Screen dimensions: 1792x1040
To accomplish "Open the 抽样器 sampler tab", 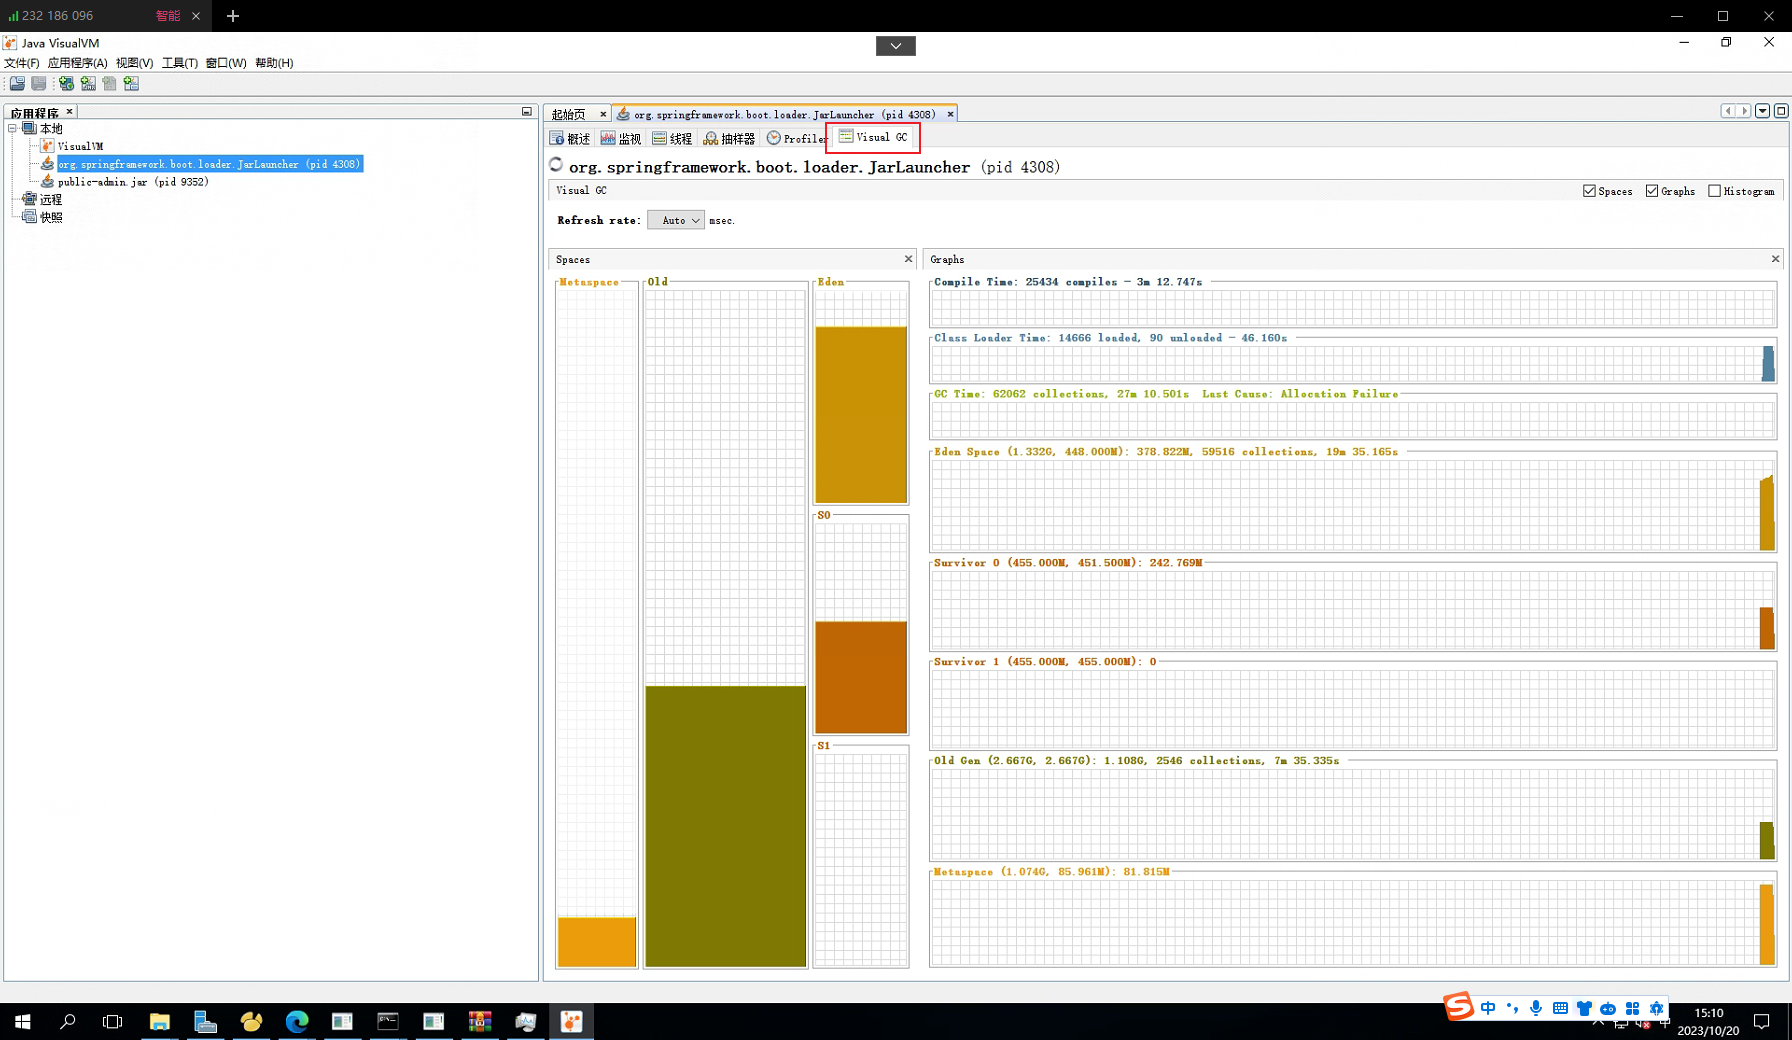I will 729,139.
